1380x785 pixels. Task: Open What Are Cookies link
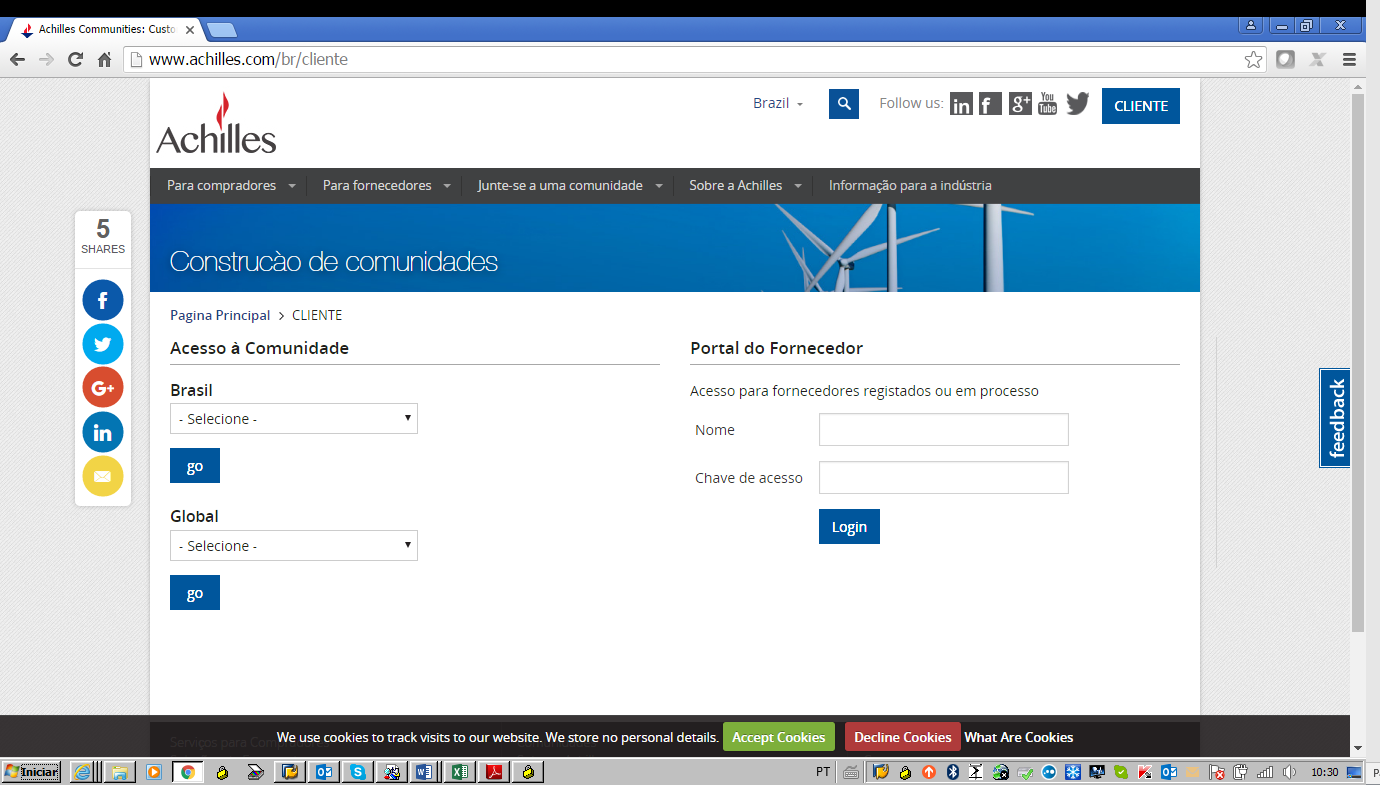(1019, 737)
